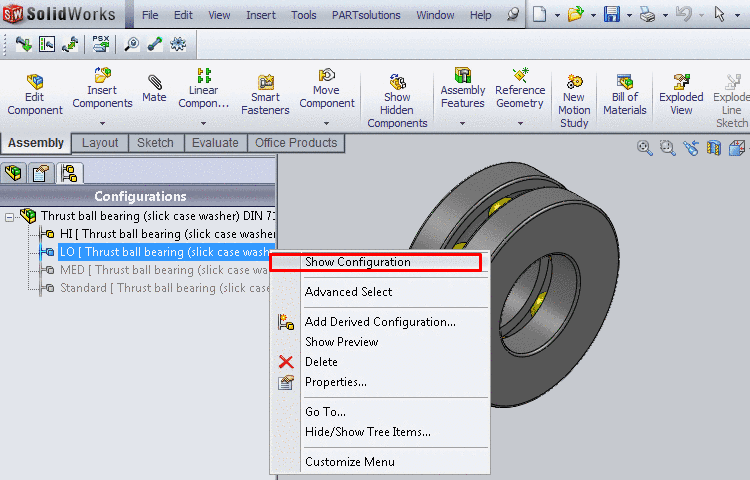Open the Insert menu
Image resolution: width=750 pixels, height=480 pixels.
click(261, 15)
